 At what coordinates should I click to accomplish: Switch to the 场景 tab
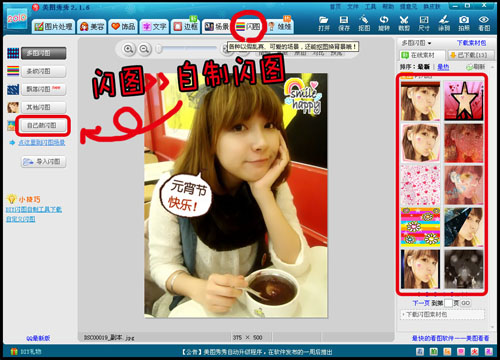point(217,26)
